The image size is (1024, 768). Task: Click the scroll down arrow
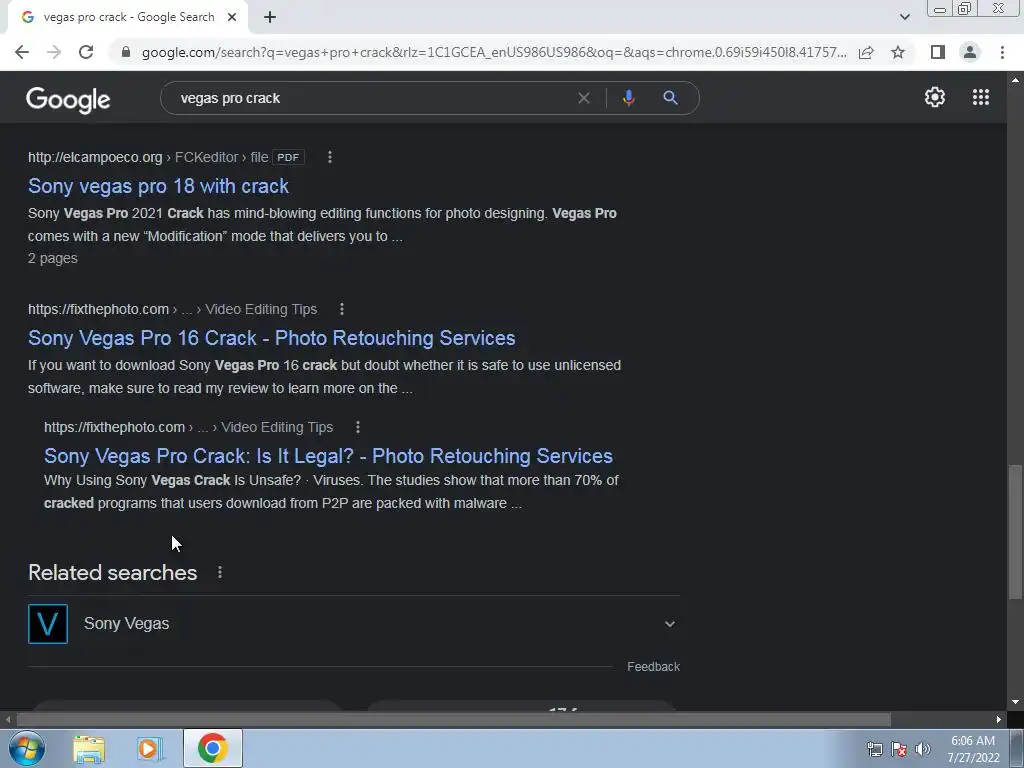tap(1015, 703)
